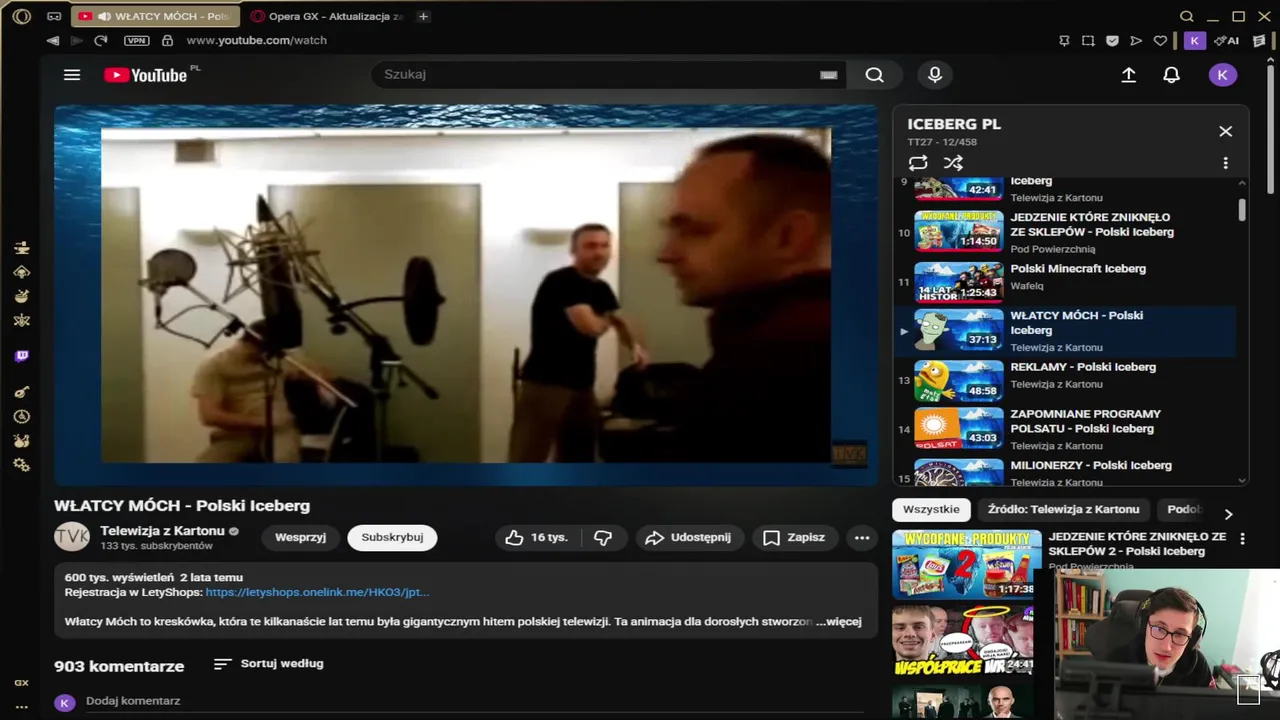Click the Subskrybuj button
Image resolution: width=1280 pixels, height=720 pixels.
(392, 537)
